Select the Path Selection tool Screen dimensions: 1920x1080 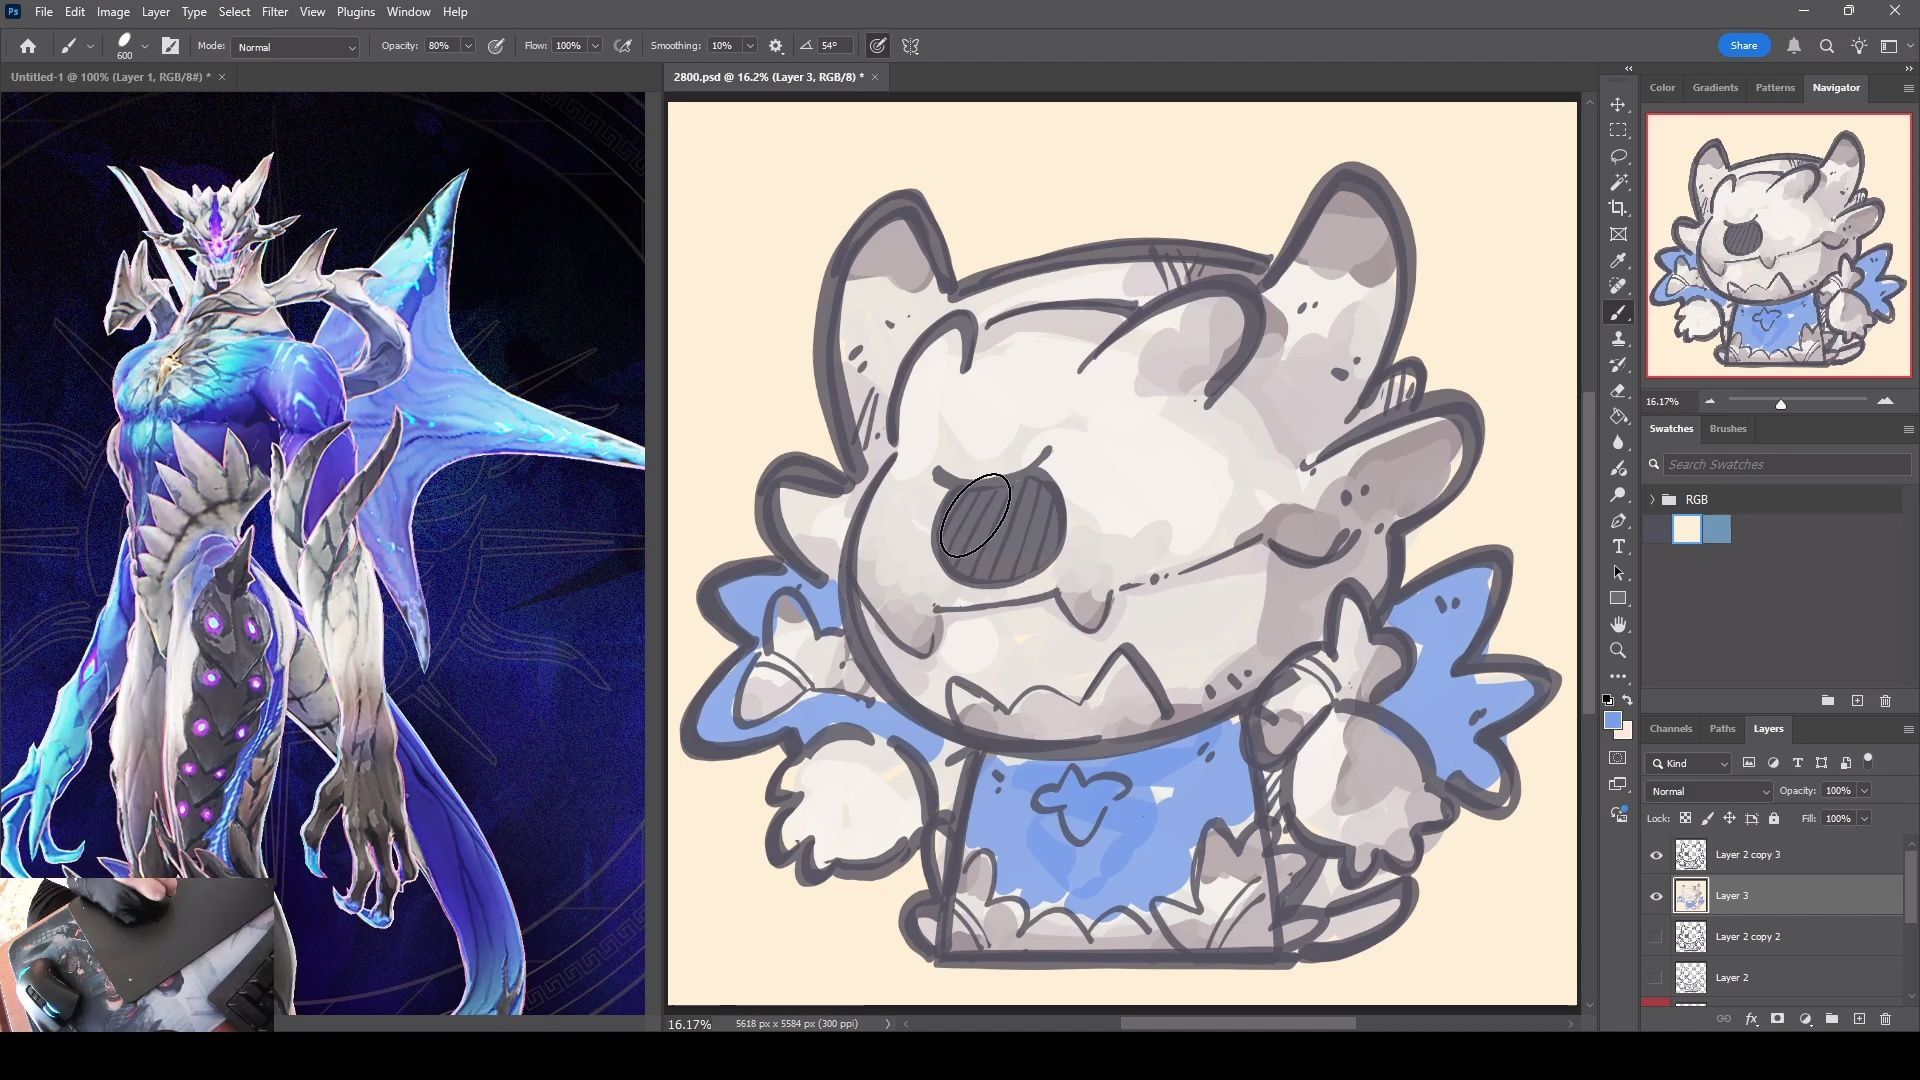tap(1618, 573)
